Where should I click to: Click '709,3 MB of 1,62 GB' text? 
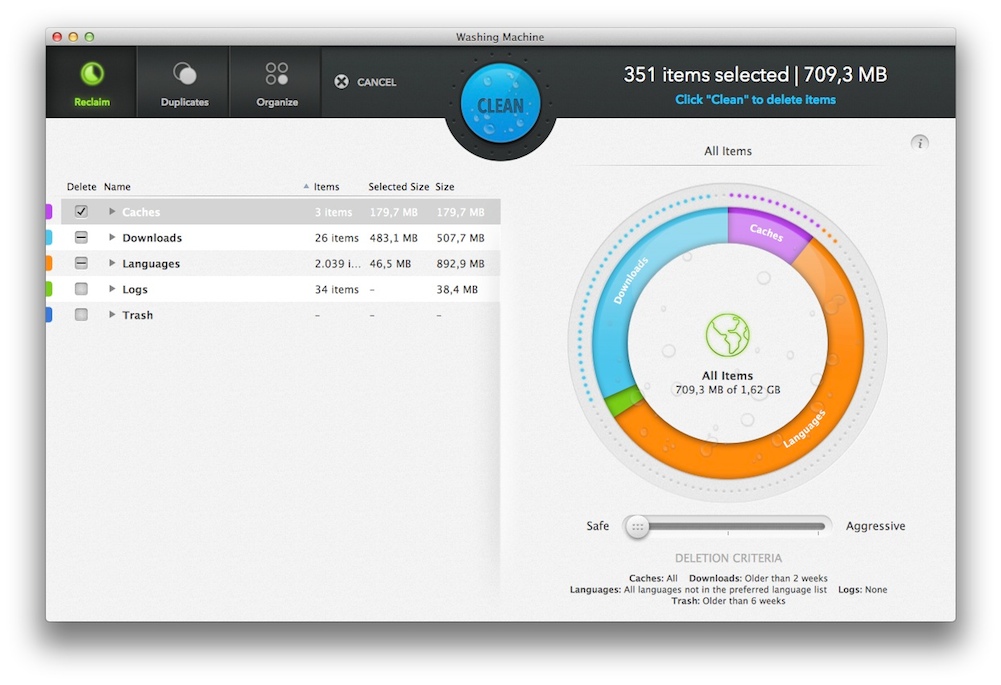coord(728,389)
